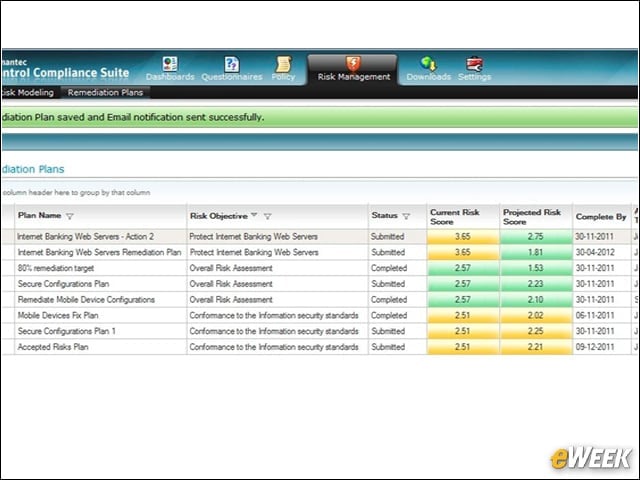The height and width of the screenshot is (480, 640).
Task: Click projected risk score 2.10 cell
Action: pos(536,300)
